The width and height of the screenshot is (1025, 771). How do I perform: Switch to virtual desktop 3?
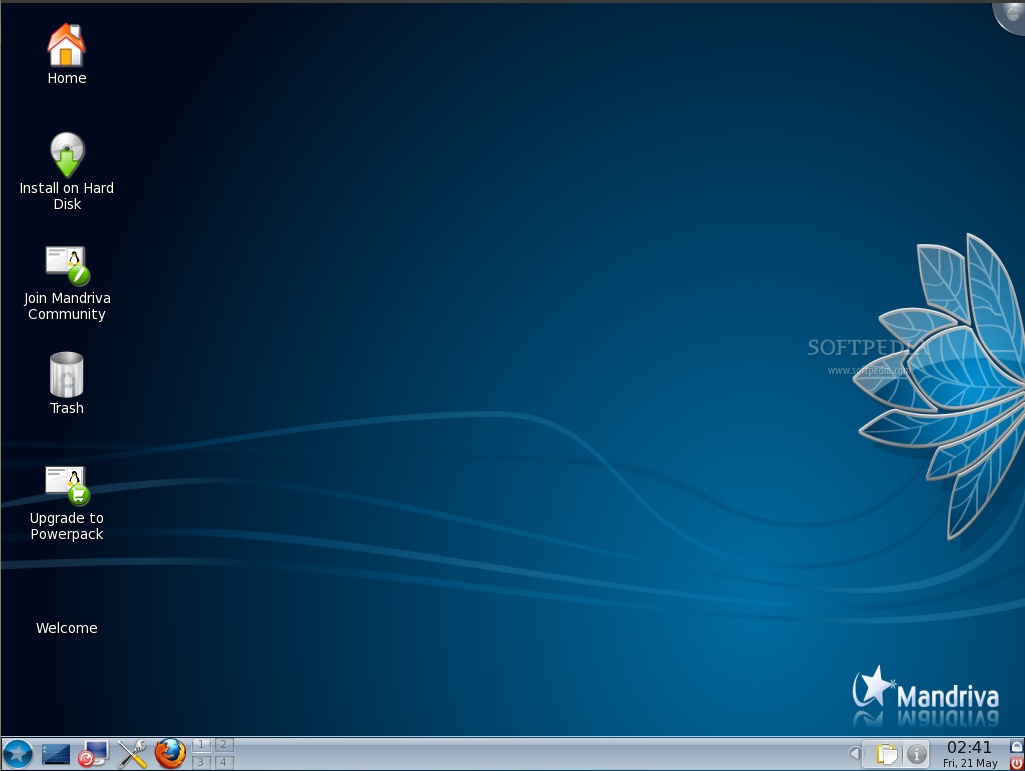click(201, 762)
